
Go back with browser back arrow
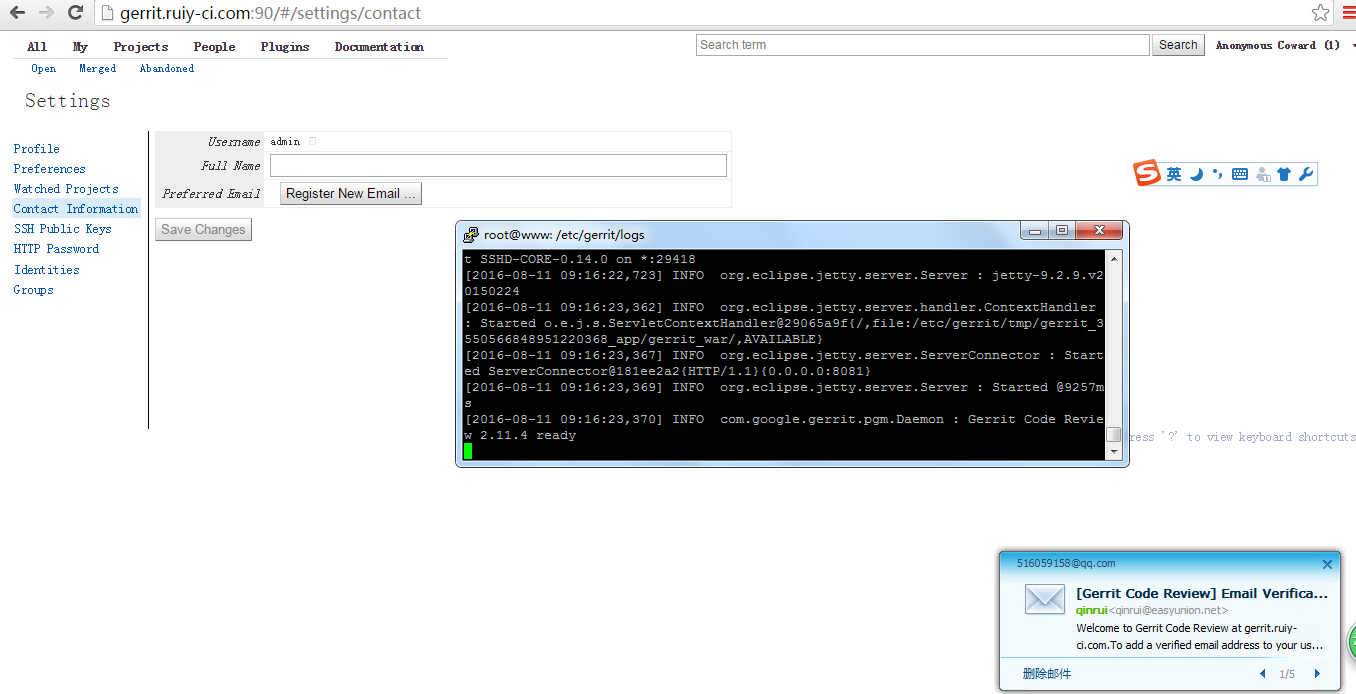(17, 13)
